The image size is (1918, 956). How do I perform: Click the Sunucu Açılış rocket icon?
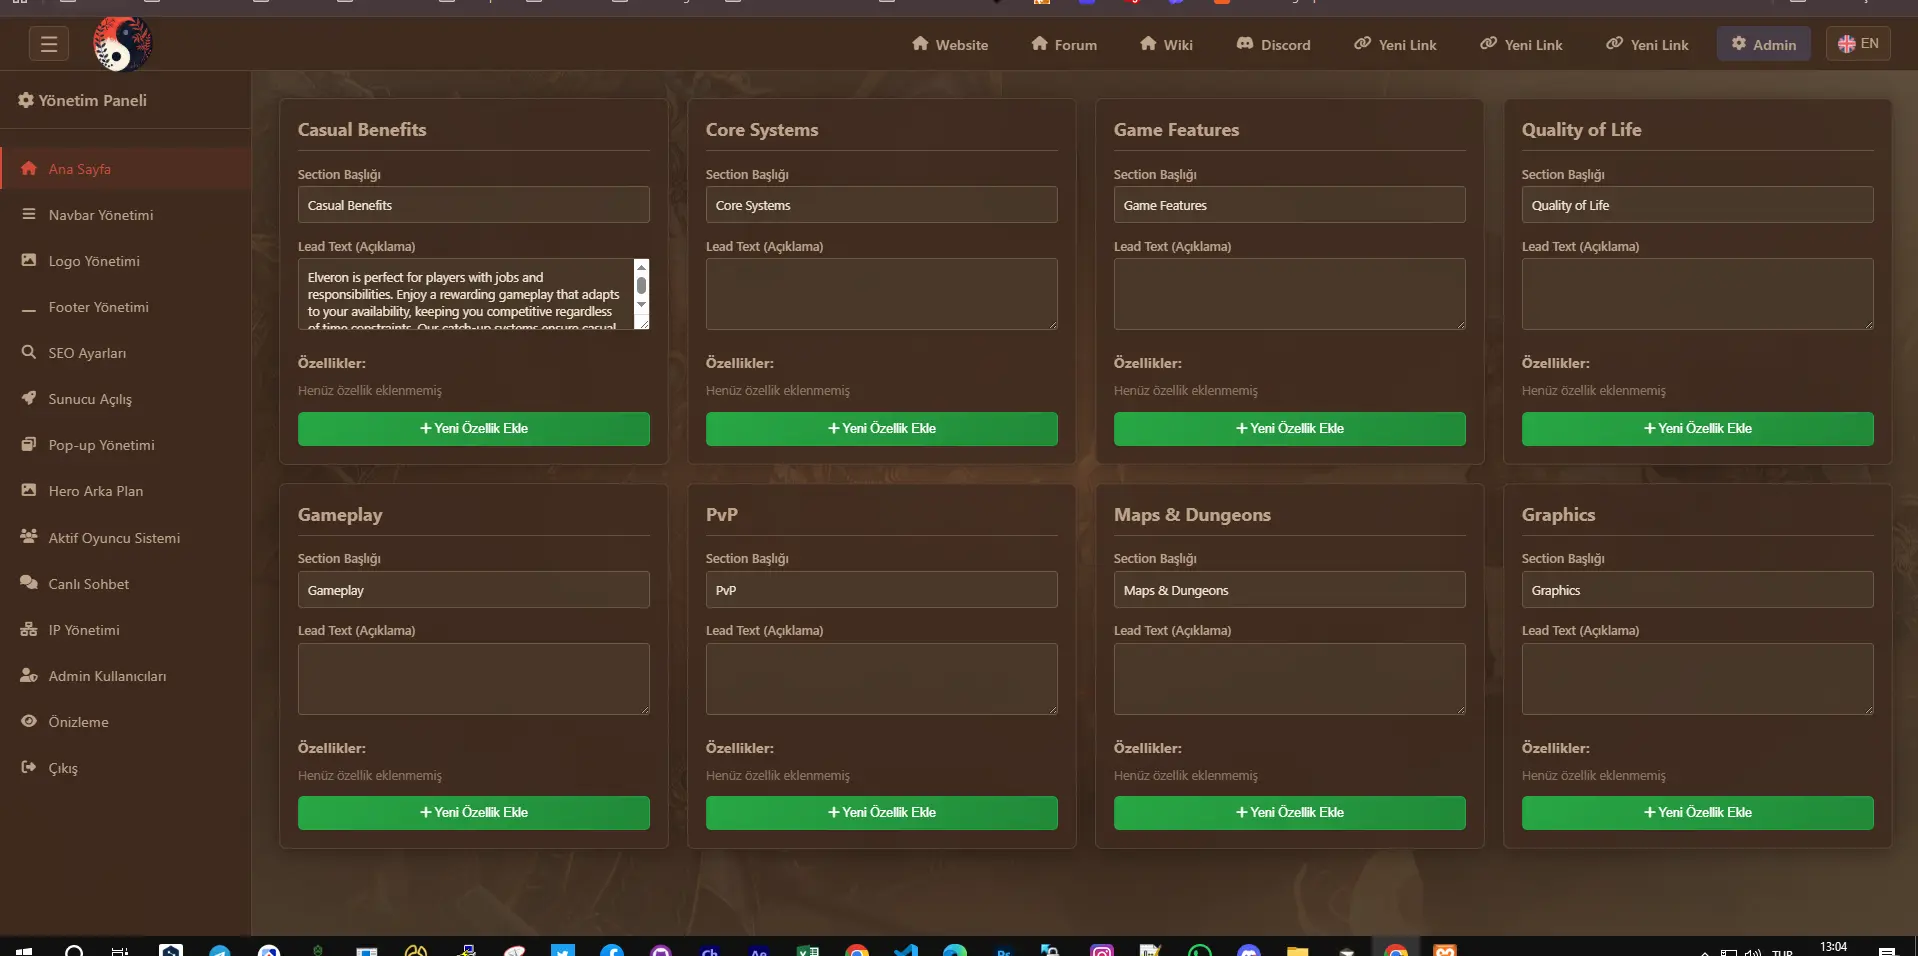click(x=29, y=398)
